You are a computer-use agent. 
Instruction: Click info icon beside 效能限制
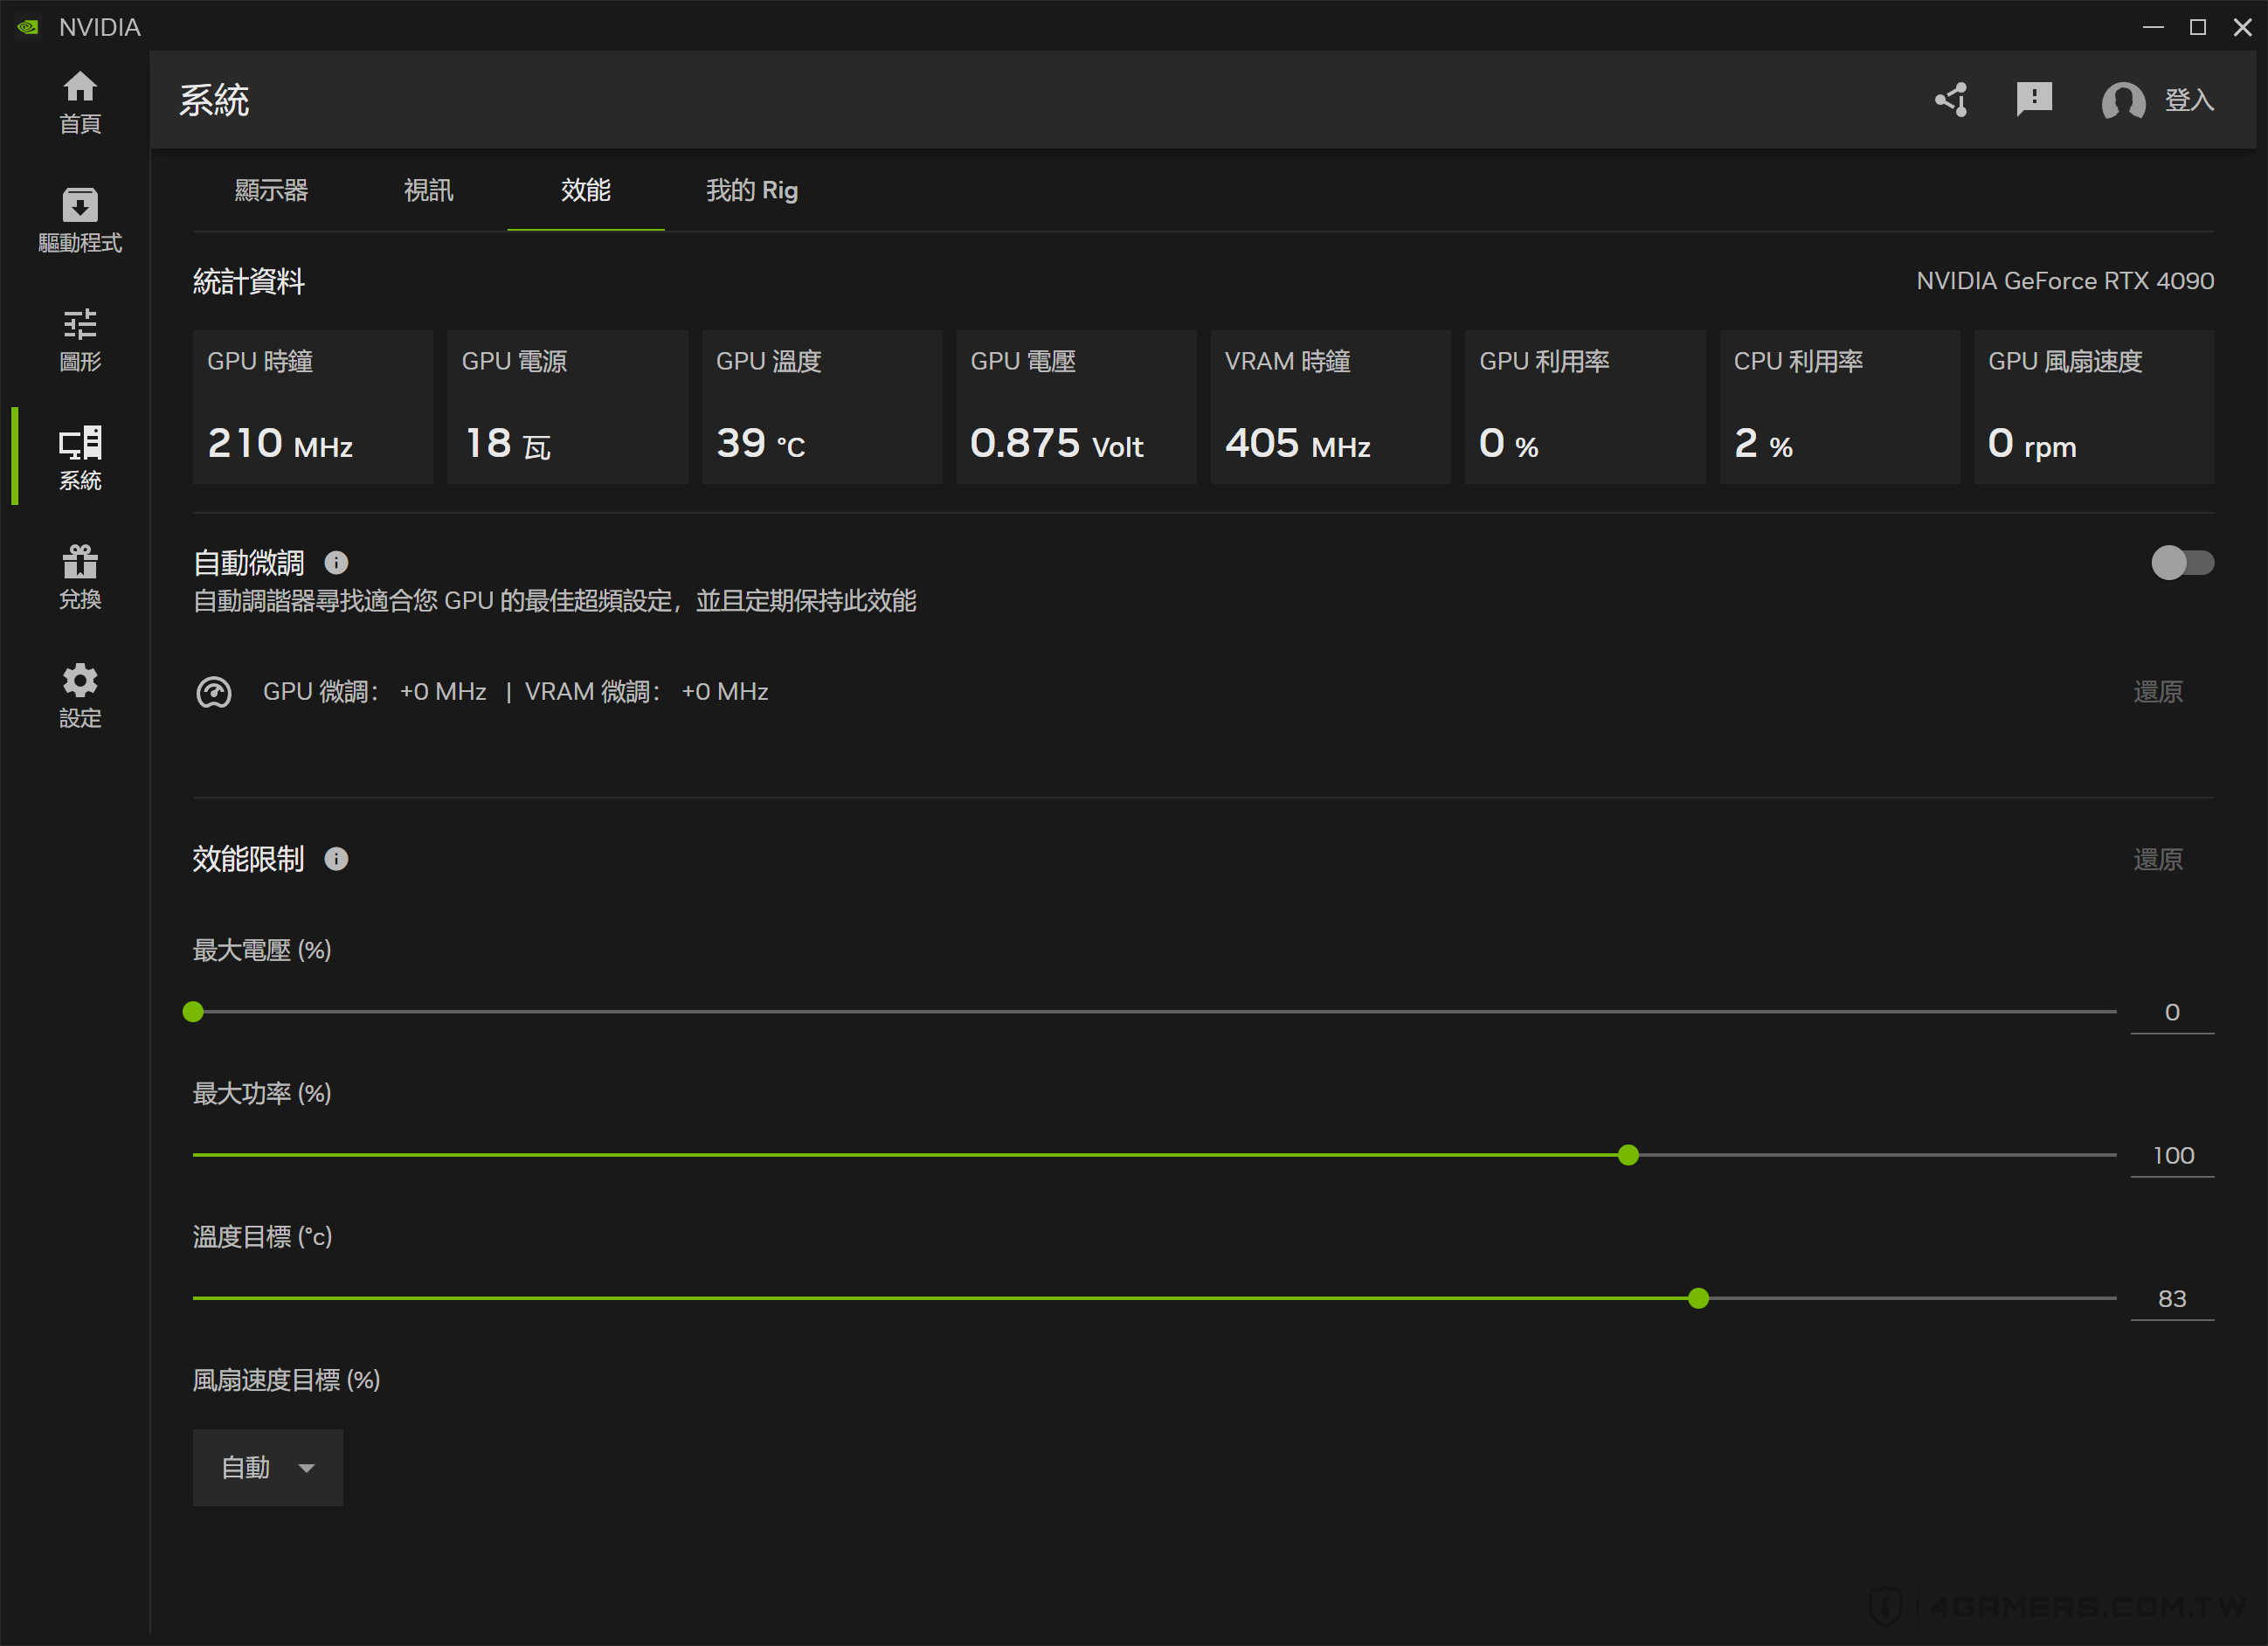(x=336, y=859)
